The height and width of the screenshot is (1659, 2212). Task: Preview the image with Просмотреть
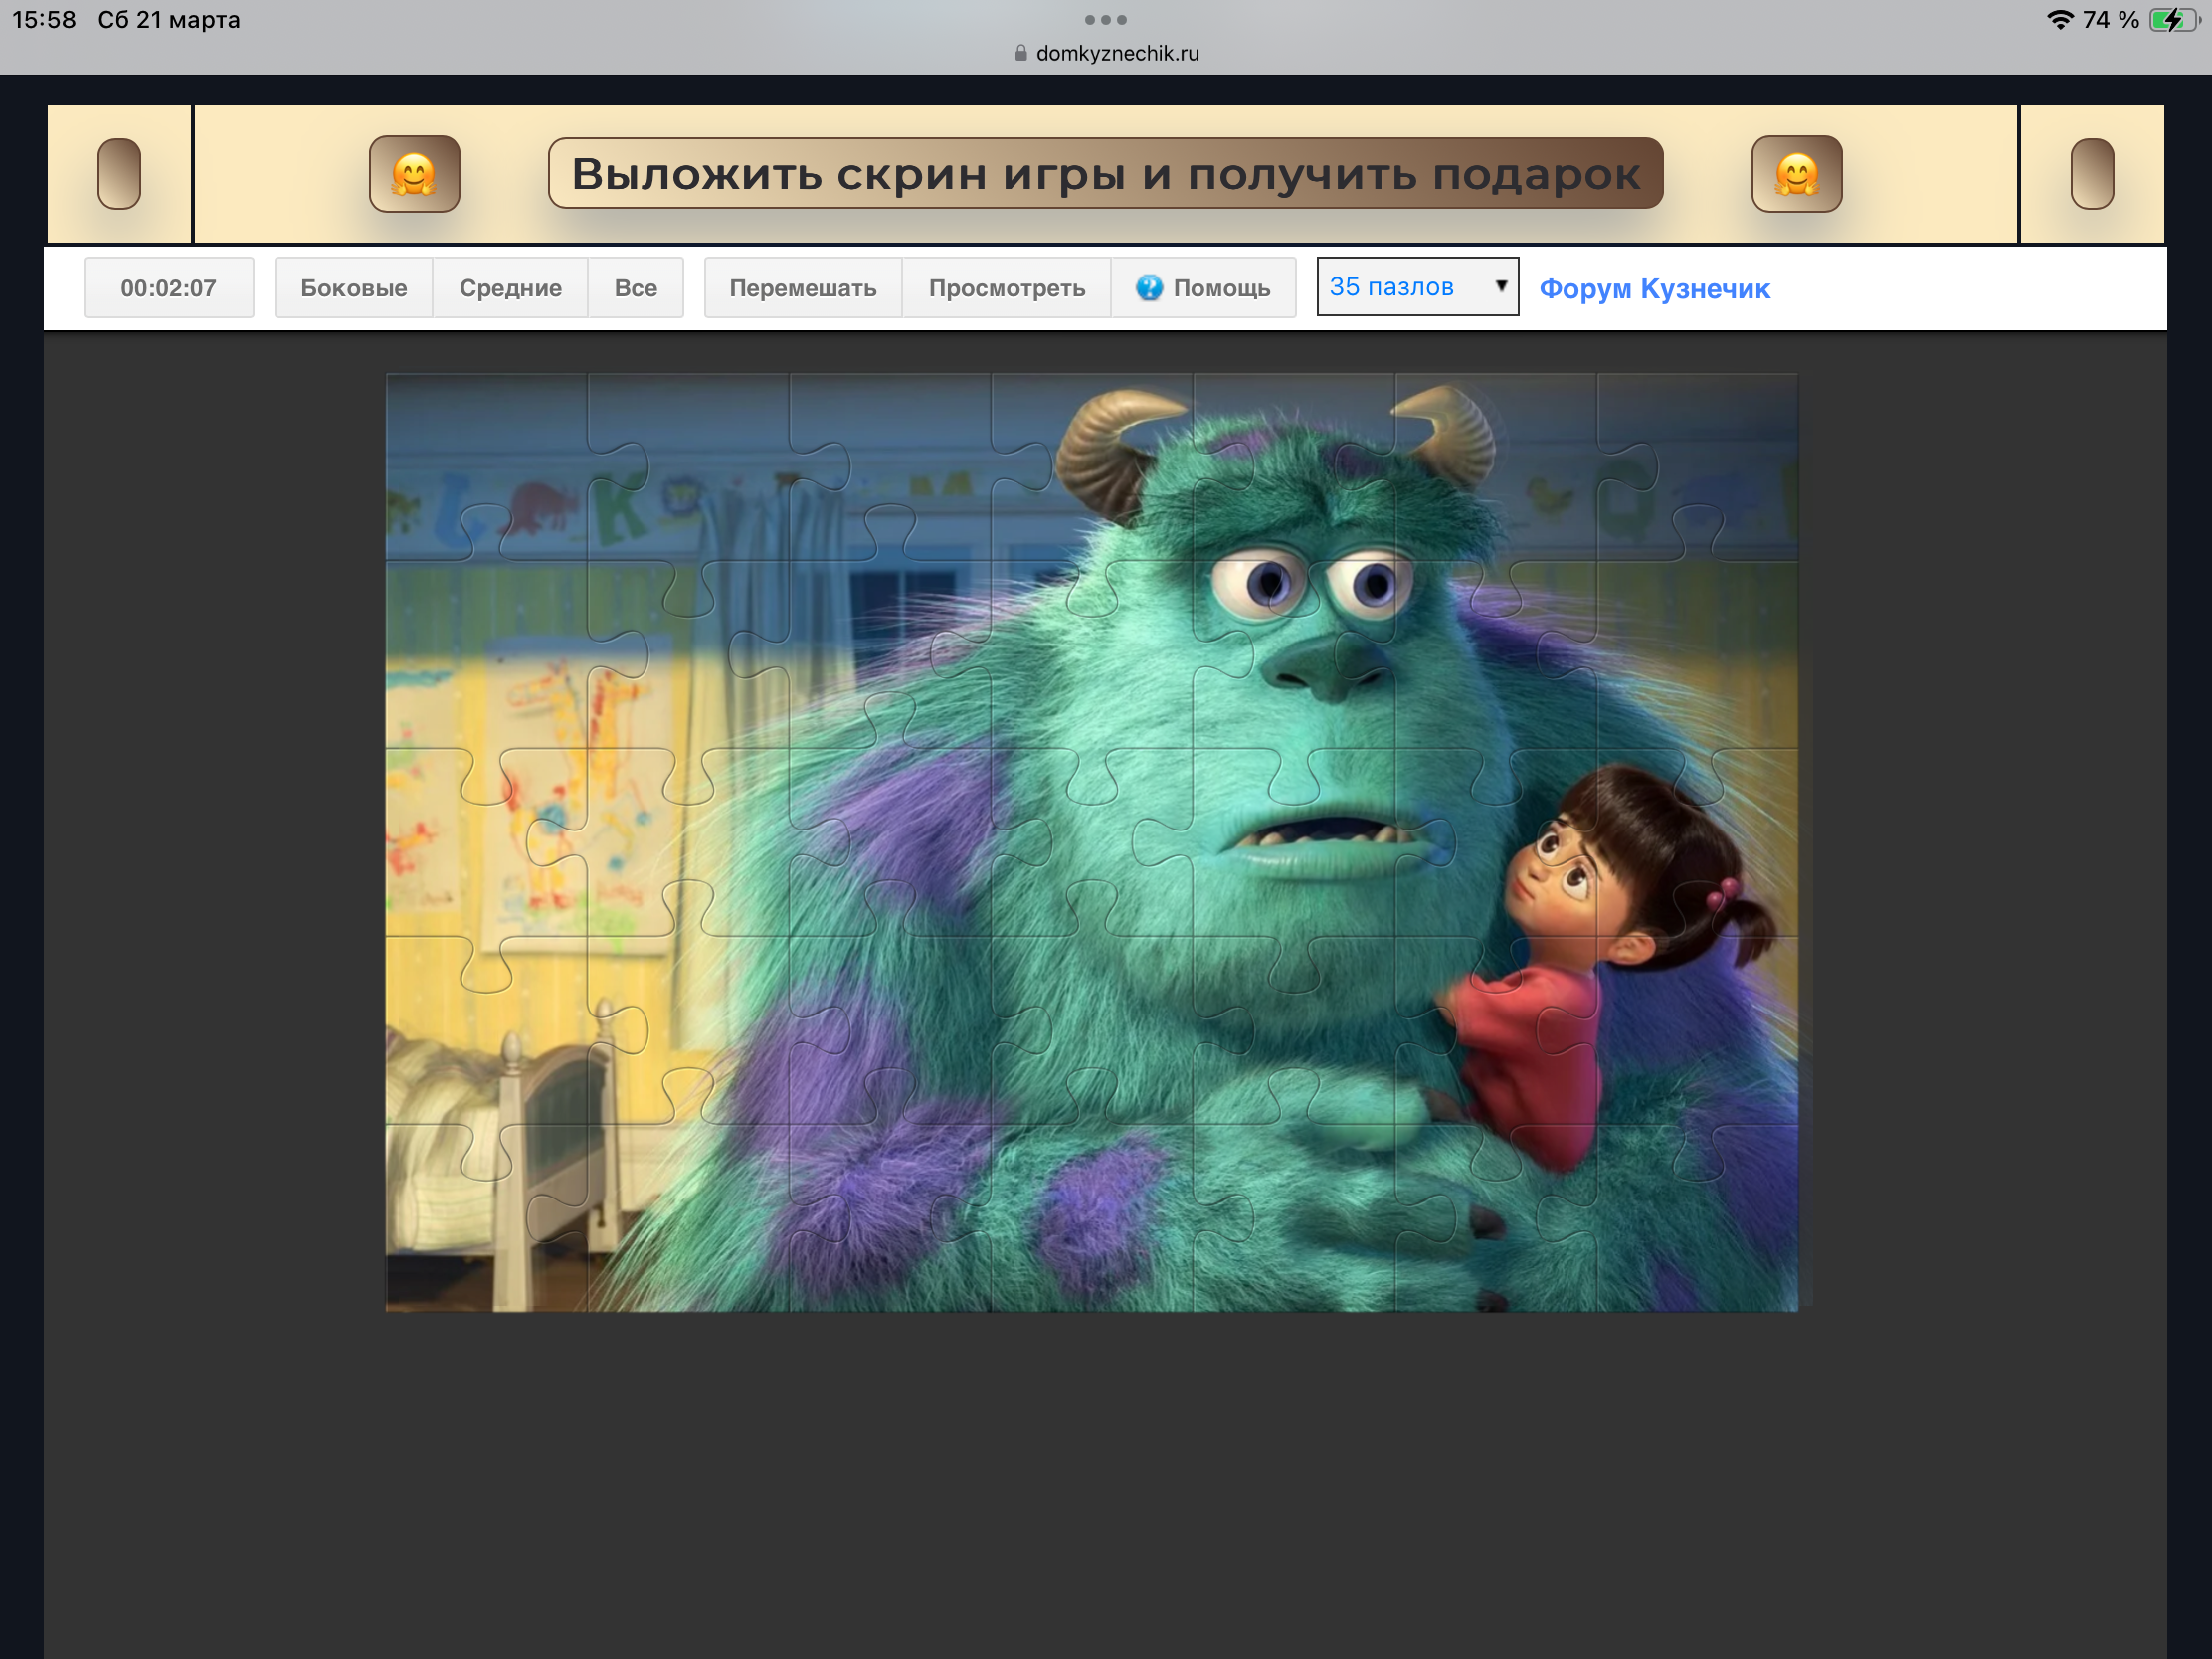pos(1006,288)
